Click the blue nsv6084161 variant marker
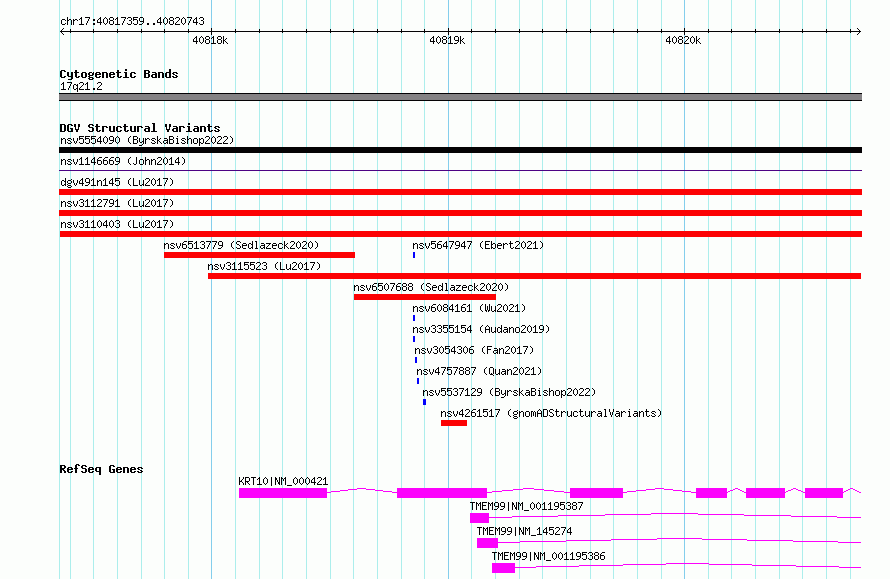The width and height of the screenshot is (890, 579). click(414, 318)
